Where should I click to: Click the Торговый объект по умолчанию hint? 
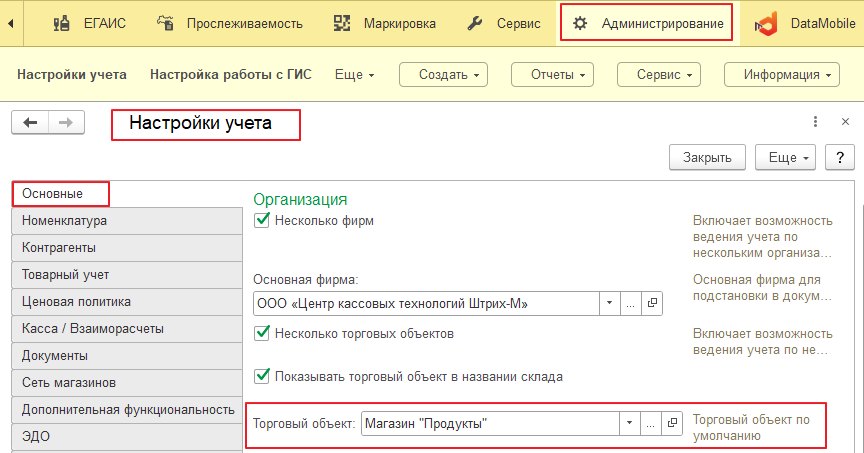pos(751,428)
